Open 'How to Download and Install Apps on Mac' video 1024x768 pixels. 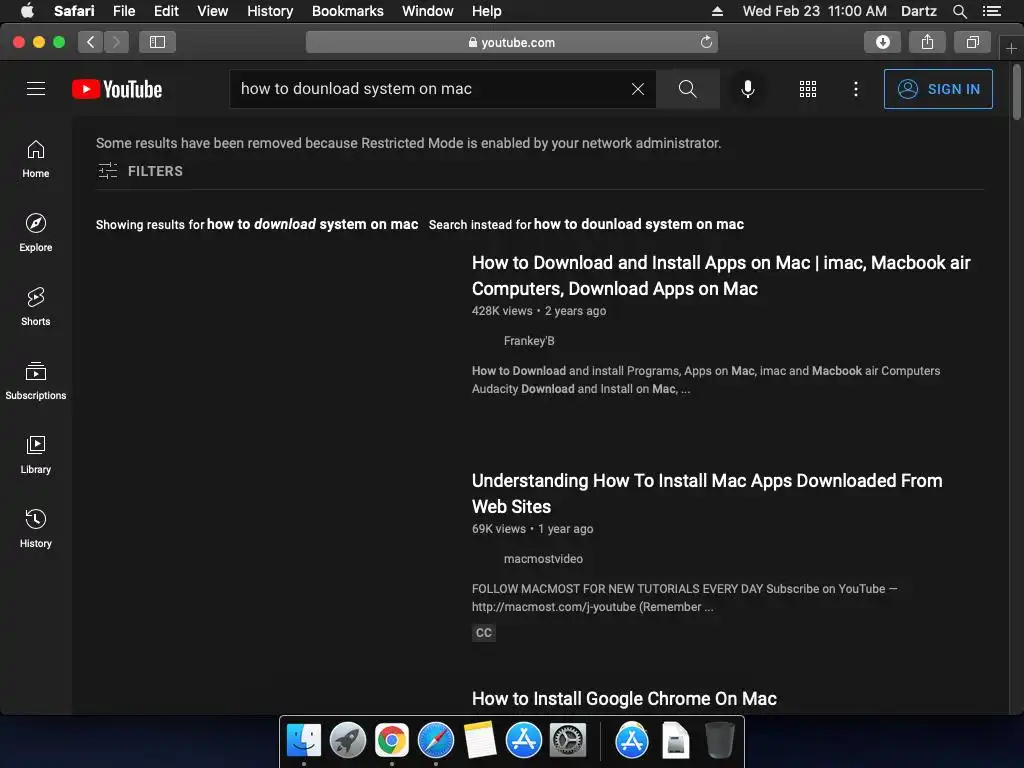tap(721, 276)
